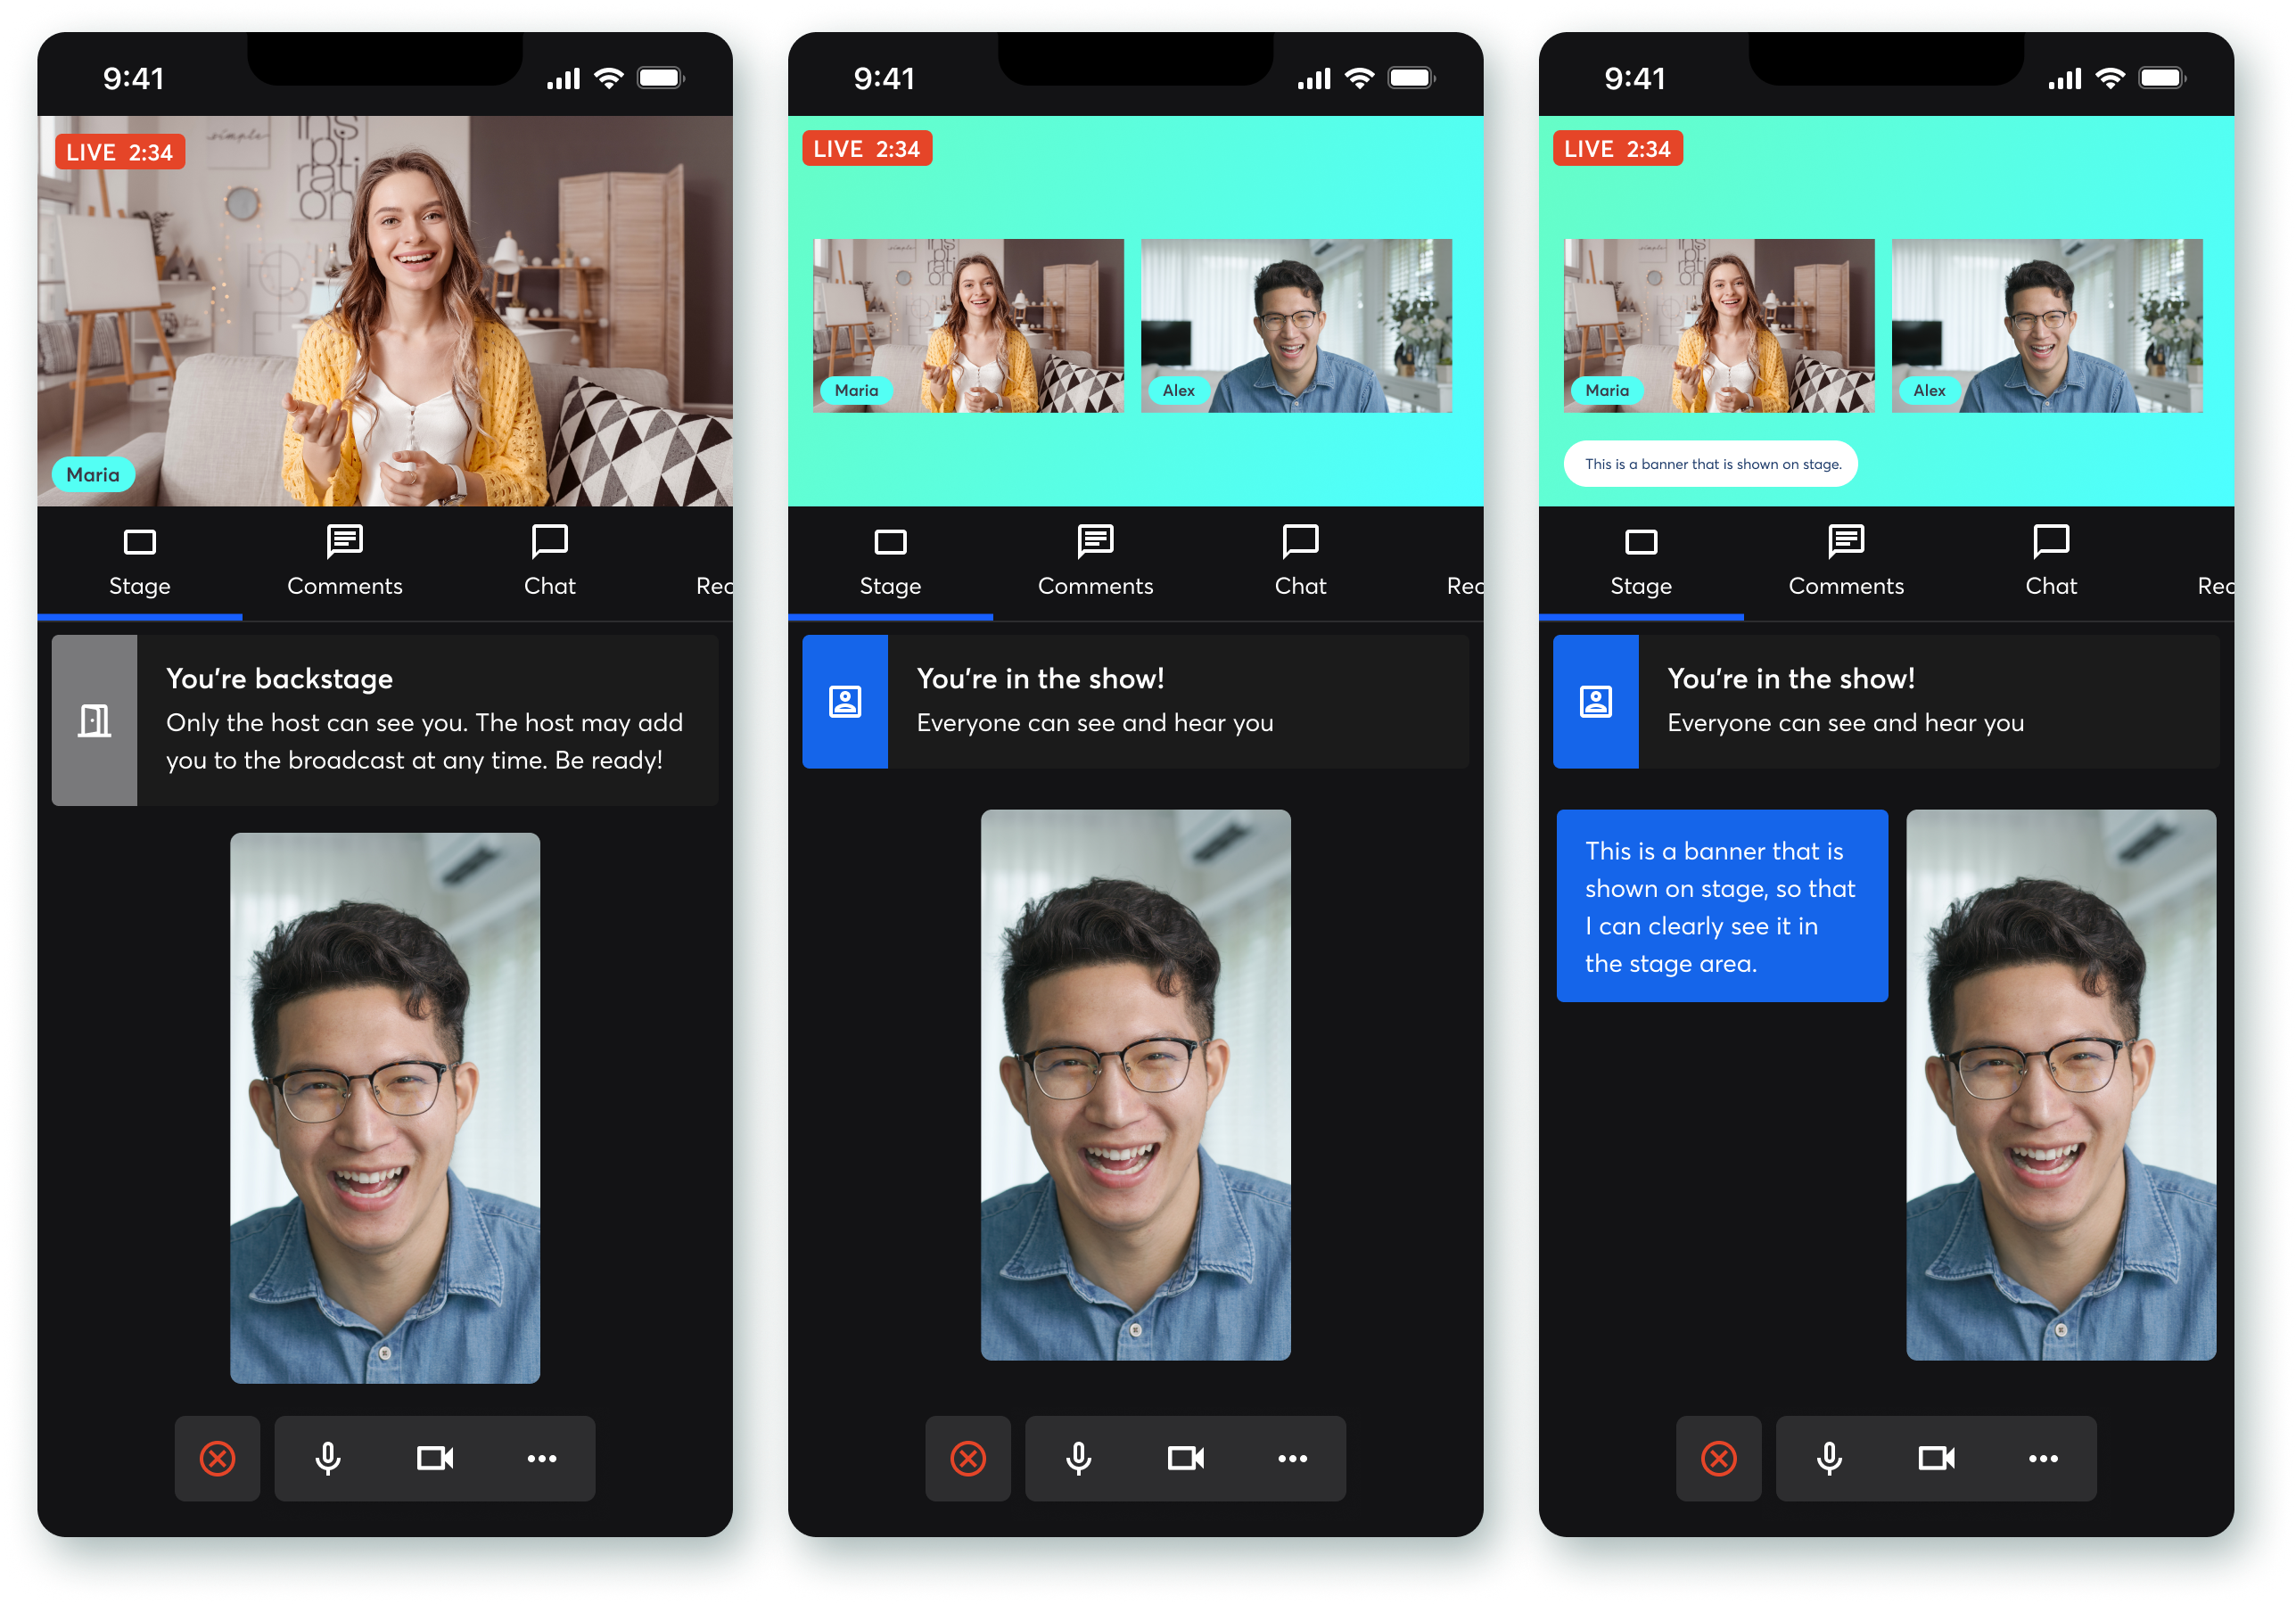
Task: Tap the red leave button on backstage screen
Action: coord(217,1458)
